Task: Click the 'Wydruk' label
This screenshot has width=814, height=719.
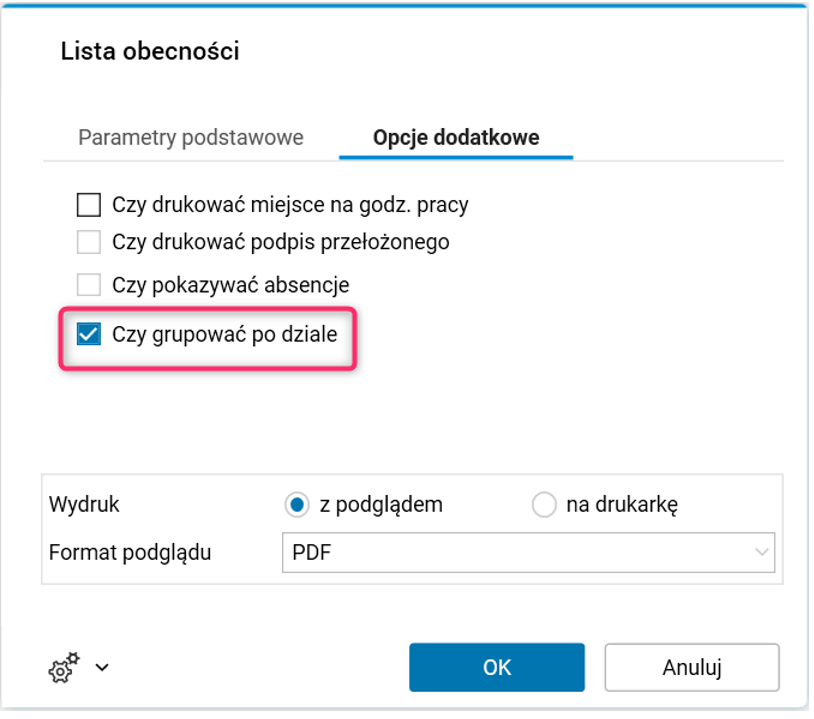Action: 84,505
